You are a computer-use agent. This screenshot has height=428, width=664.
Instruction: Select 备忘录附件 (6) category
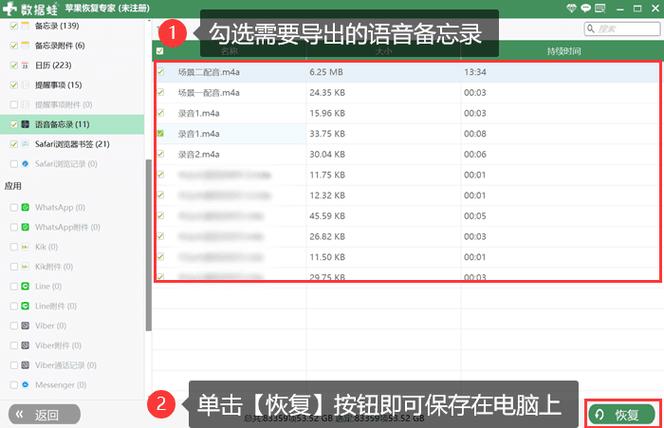[60, 45]
